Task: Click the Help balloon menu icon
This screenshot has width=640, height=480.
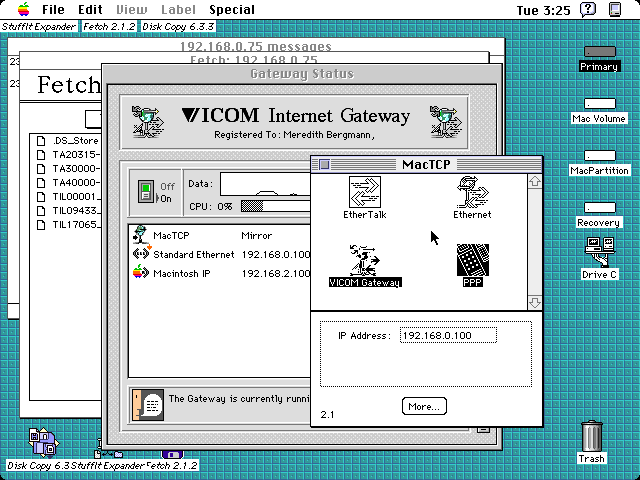Action: 588,9
